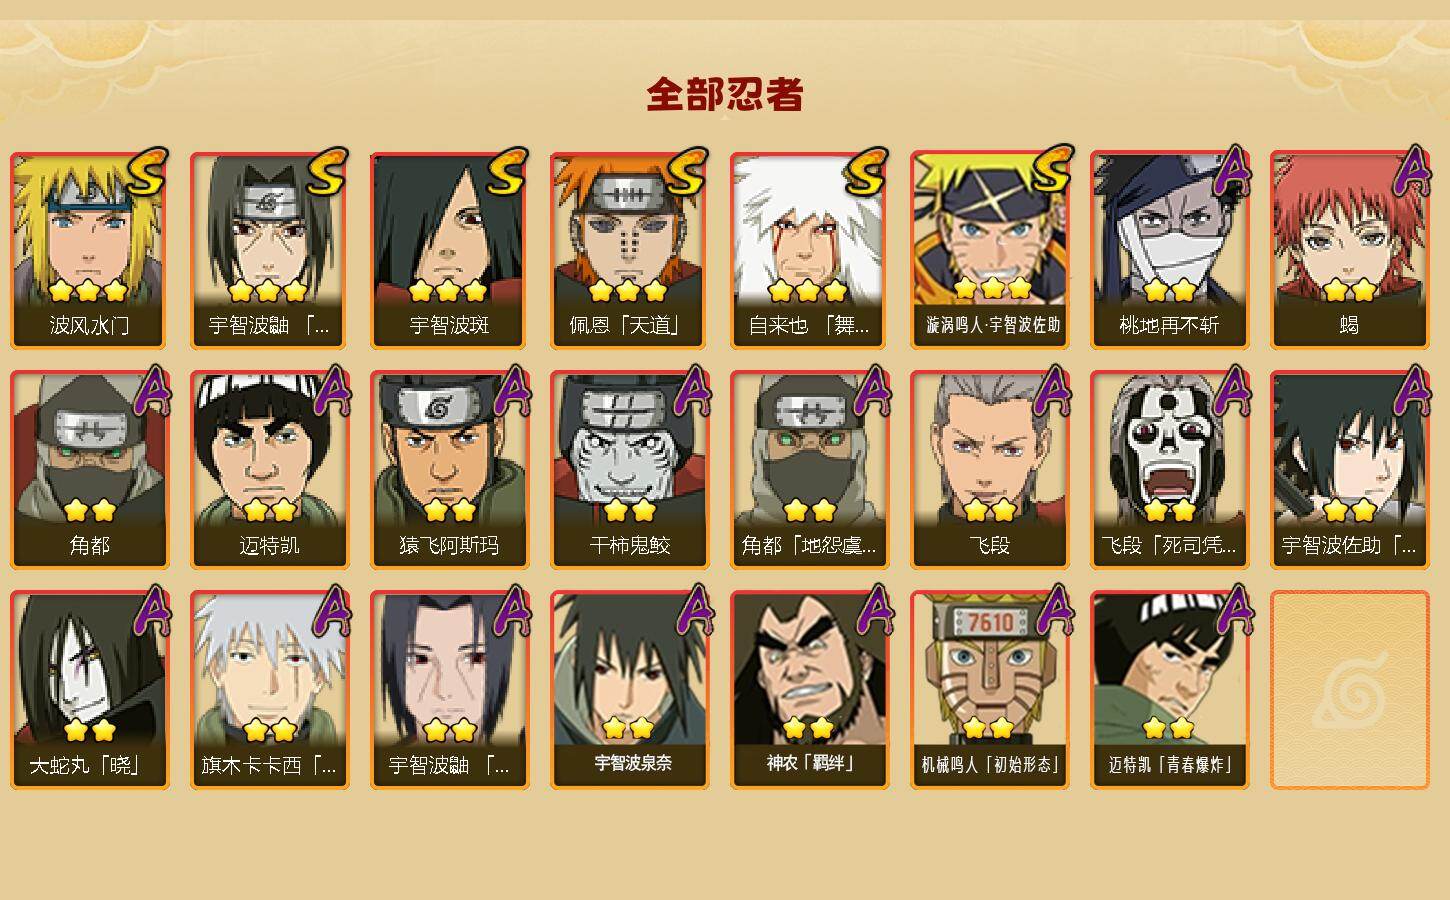Open the 迈特凯「青春爆炸」 card

pos(1169,690)
